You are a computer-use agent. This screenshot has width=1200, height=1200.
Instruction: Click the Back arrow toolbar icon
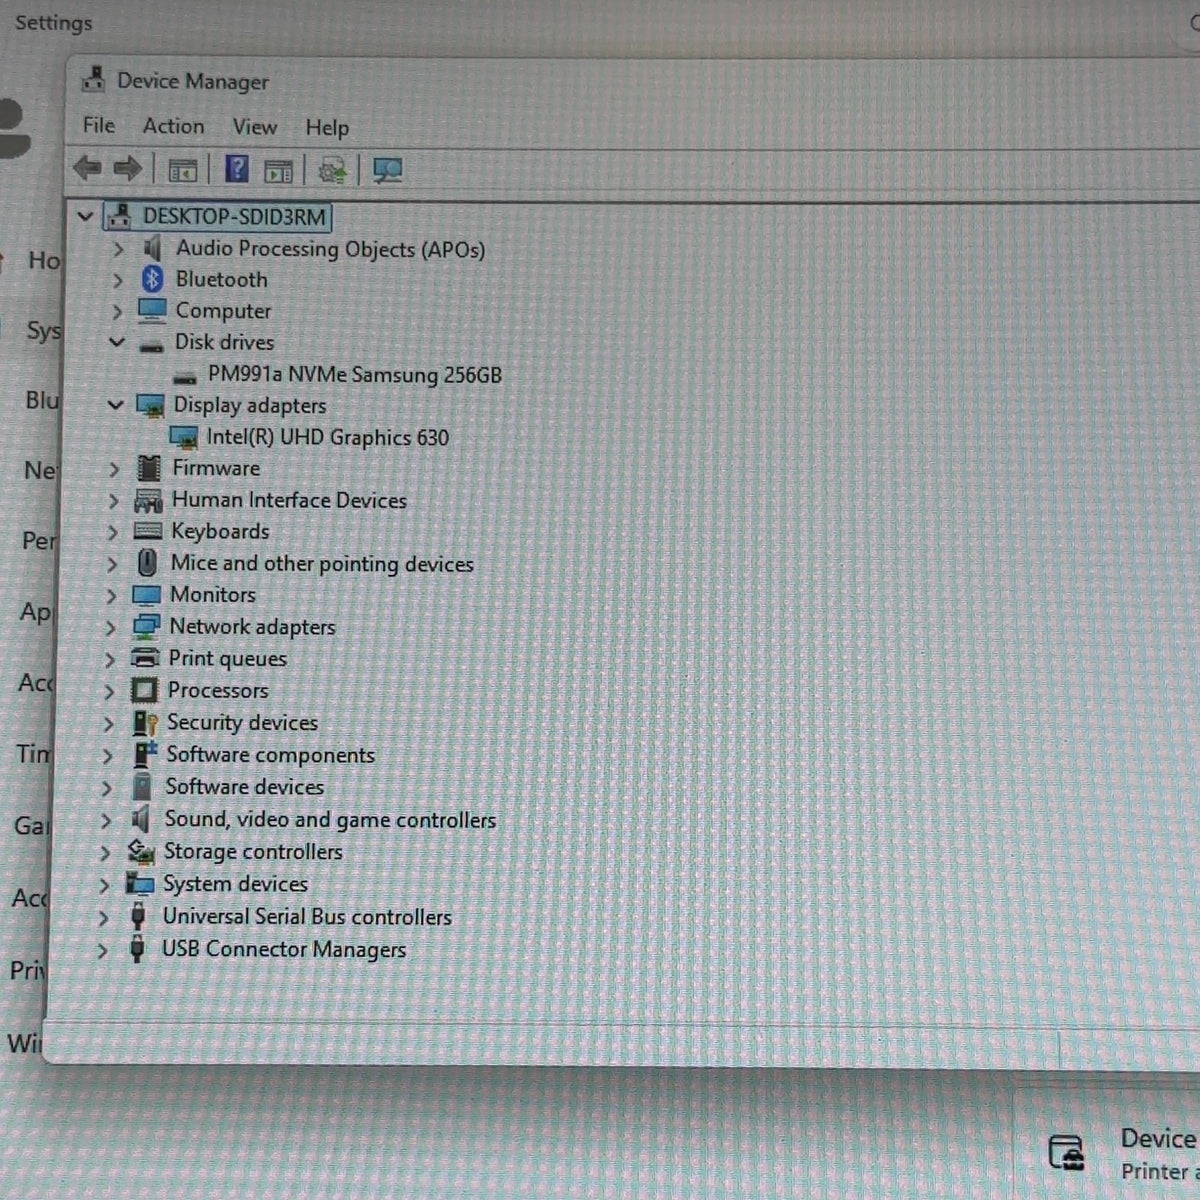88,168
